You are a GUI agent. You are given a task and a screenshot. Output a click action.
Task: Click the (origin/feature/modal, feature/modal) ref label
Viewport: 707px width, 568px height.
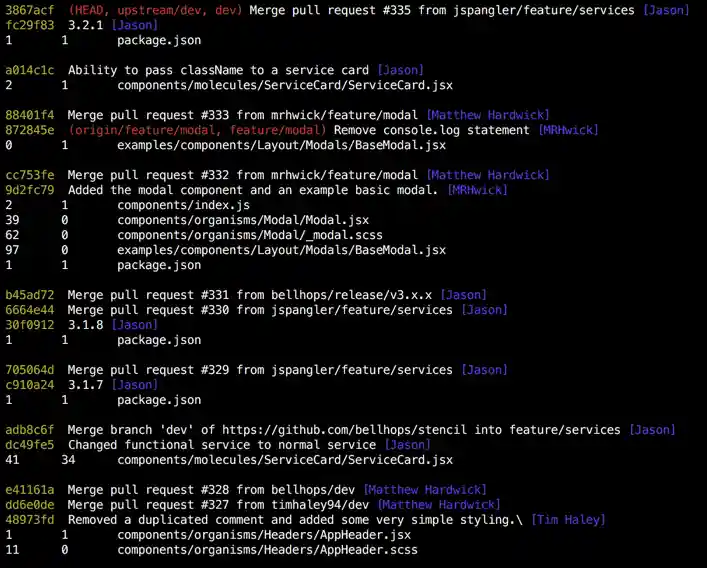[197, 130]
